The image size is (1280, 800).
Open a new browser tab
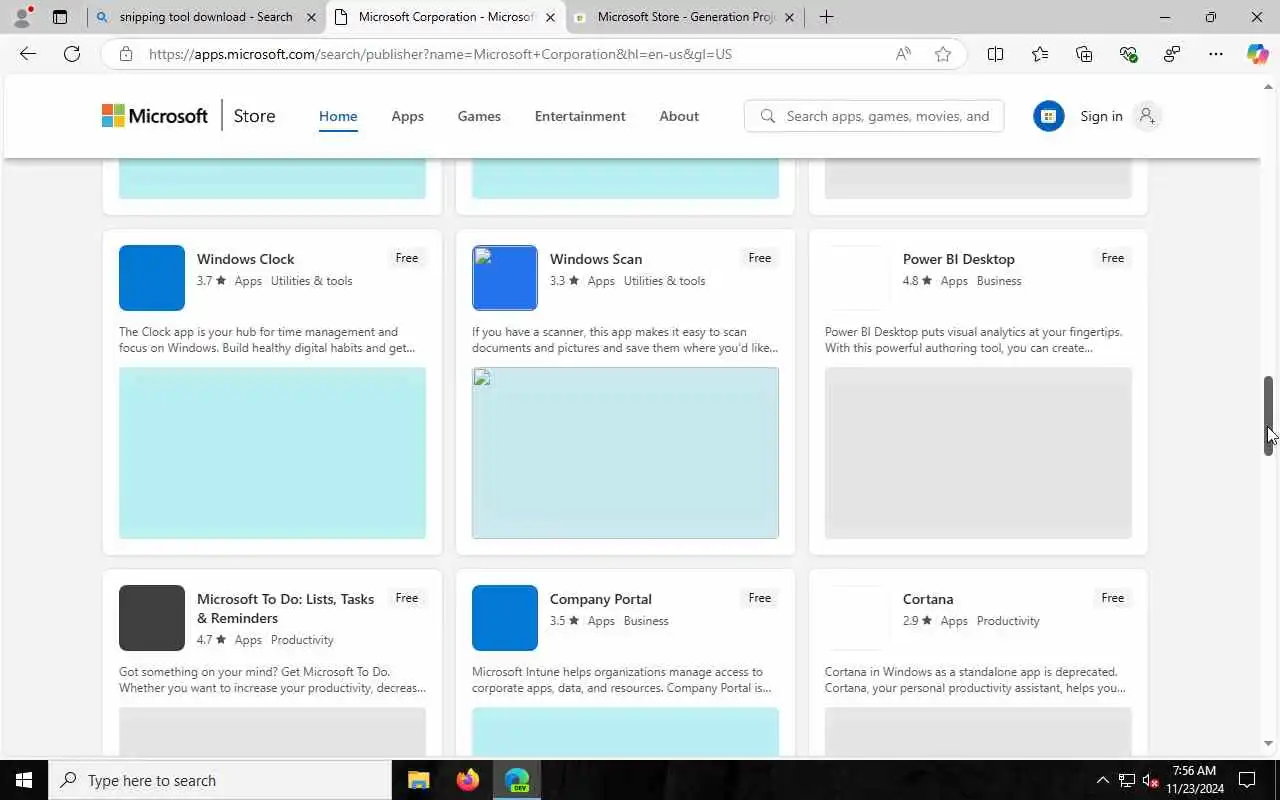coord(826,17)
